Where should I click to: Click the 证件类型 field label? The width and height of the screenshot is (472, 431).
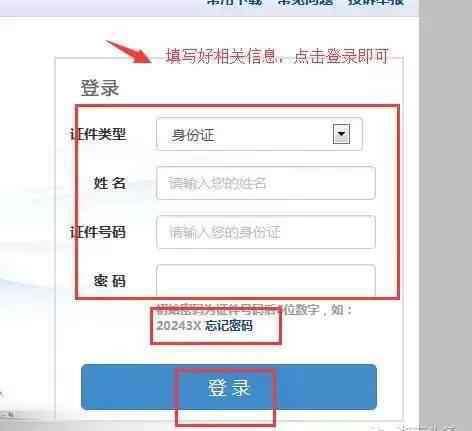click(x=98, y=134)
